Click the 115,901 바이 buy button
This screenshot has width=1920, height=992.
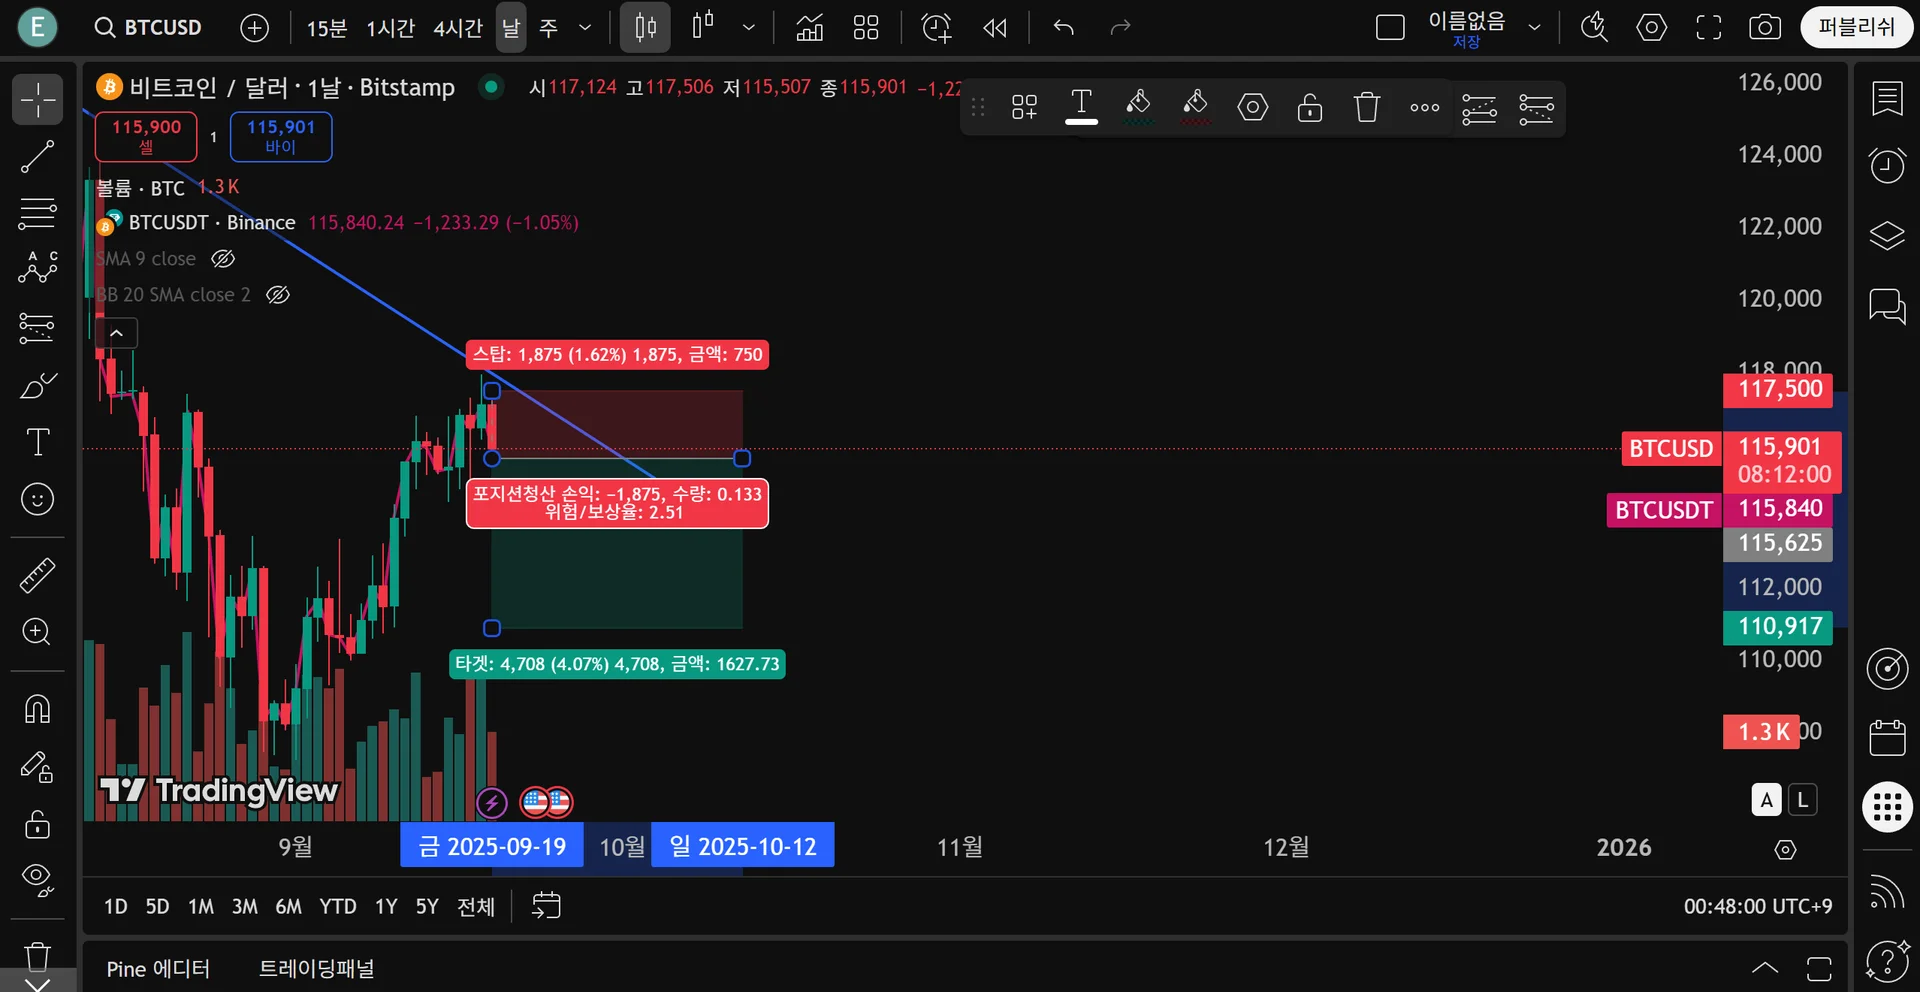point(281,136)
